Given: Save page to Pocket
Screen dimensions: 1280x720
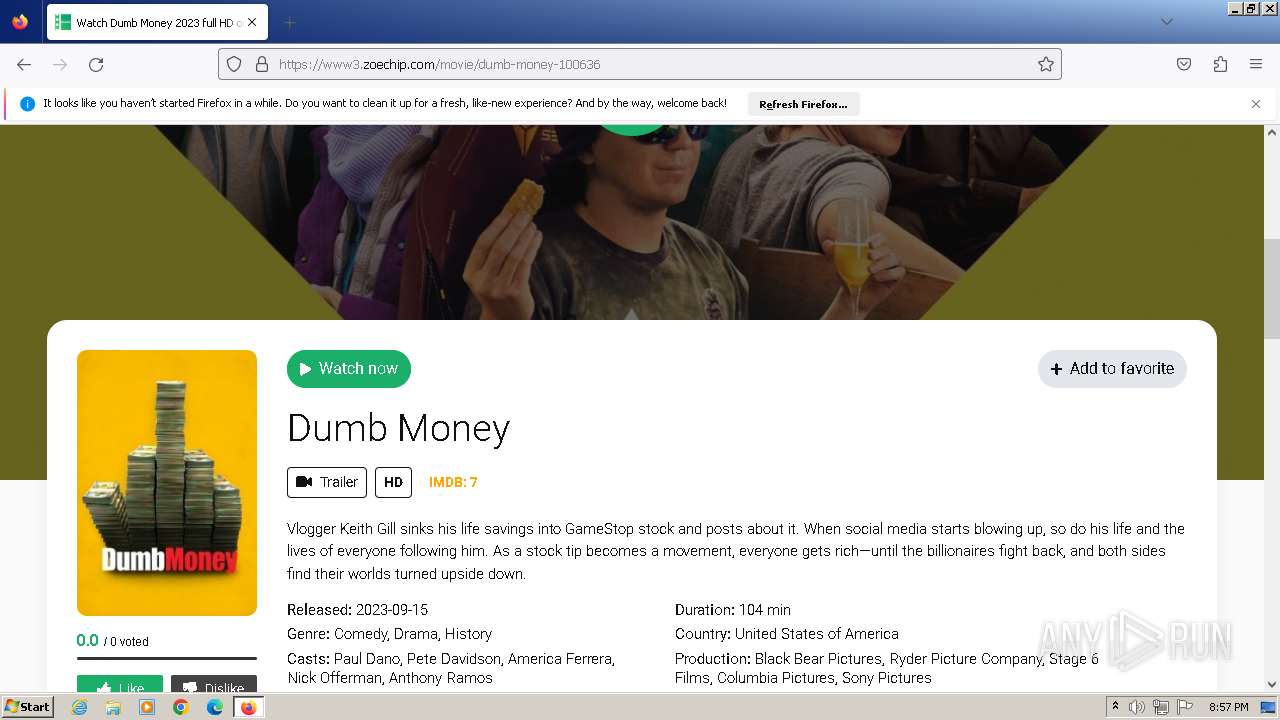Looking at the screenshot, I should [x=1184, y=64].
